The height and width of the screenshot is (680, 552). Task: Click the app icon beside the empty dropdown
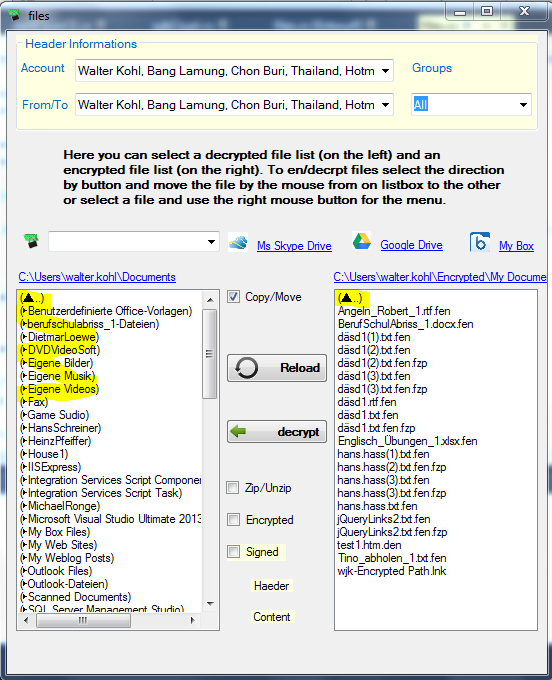tap(31, 240)
